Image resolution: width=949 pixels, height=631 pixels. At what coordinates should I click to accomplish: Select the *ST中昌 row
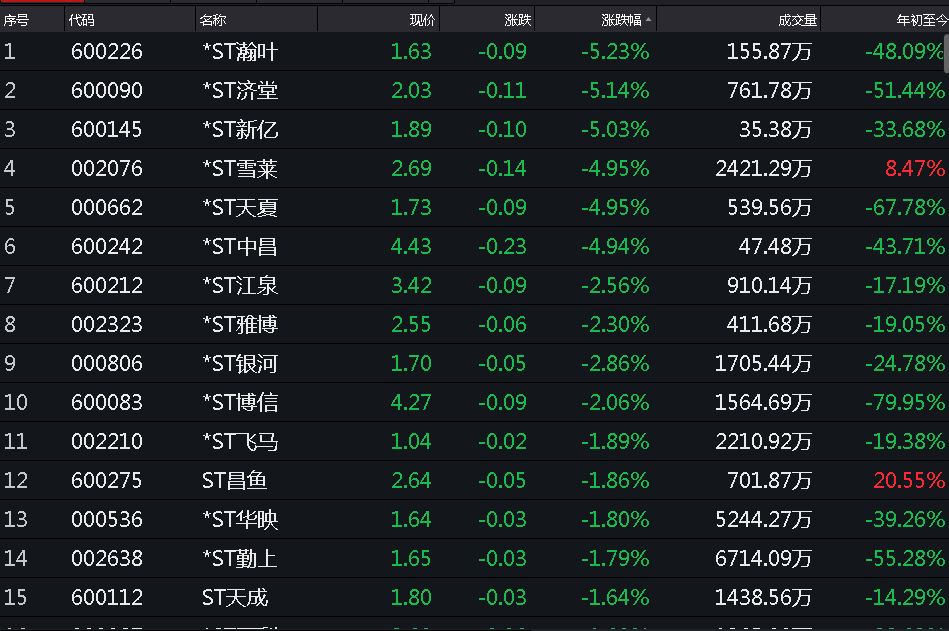point(239,247)
